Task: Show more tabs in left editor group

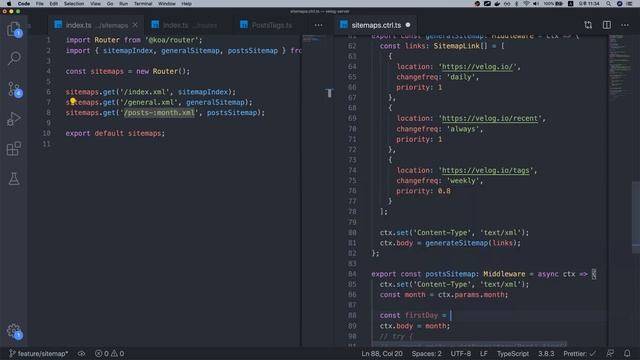Action: (318, 25)
